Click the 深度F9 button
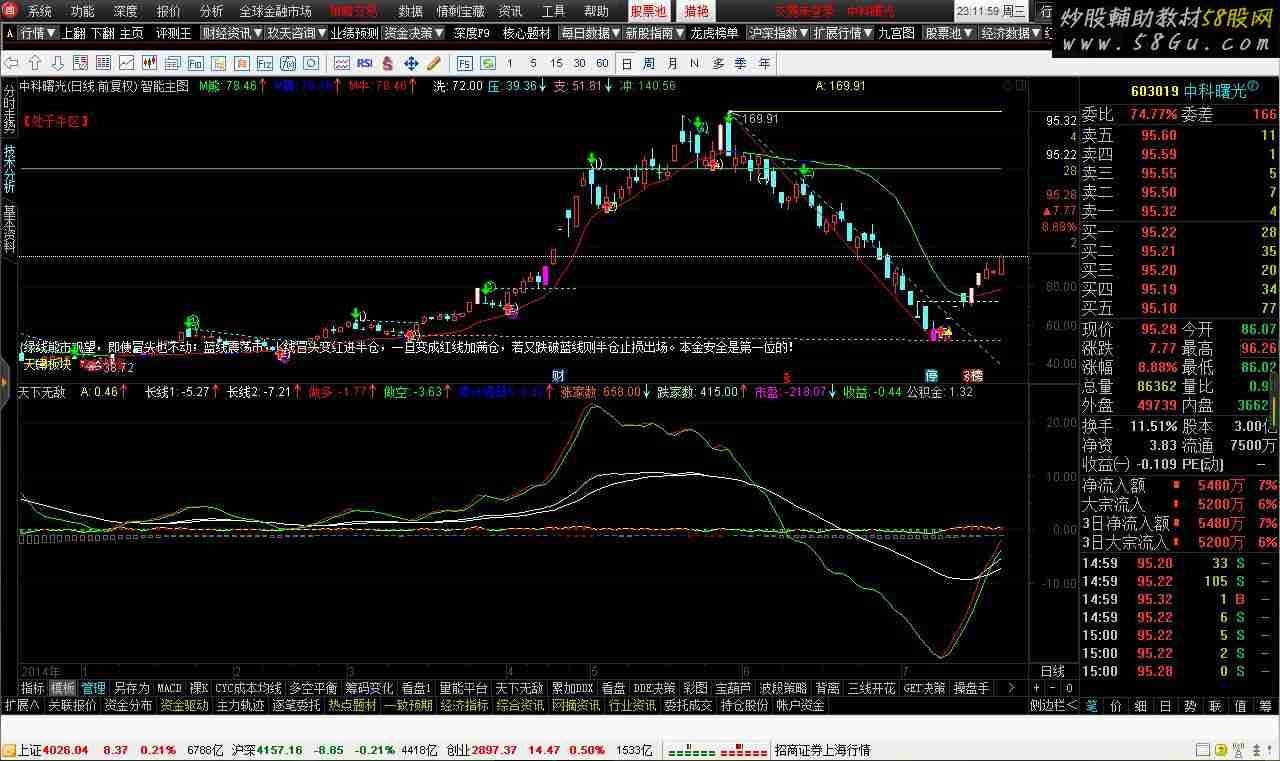This screenshot has width=1280, height=761. tap(472, 33)
